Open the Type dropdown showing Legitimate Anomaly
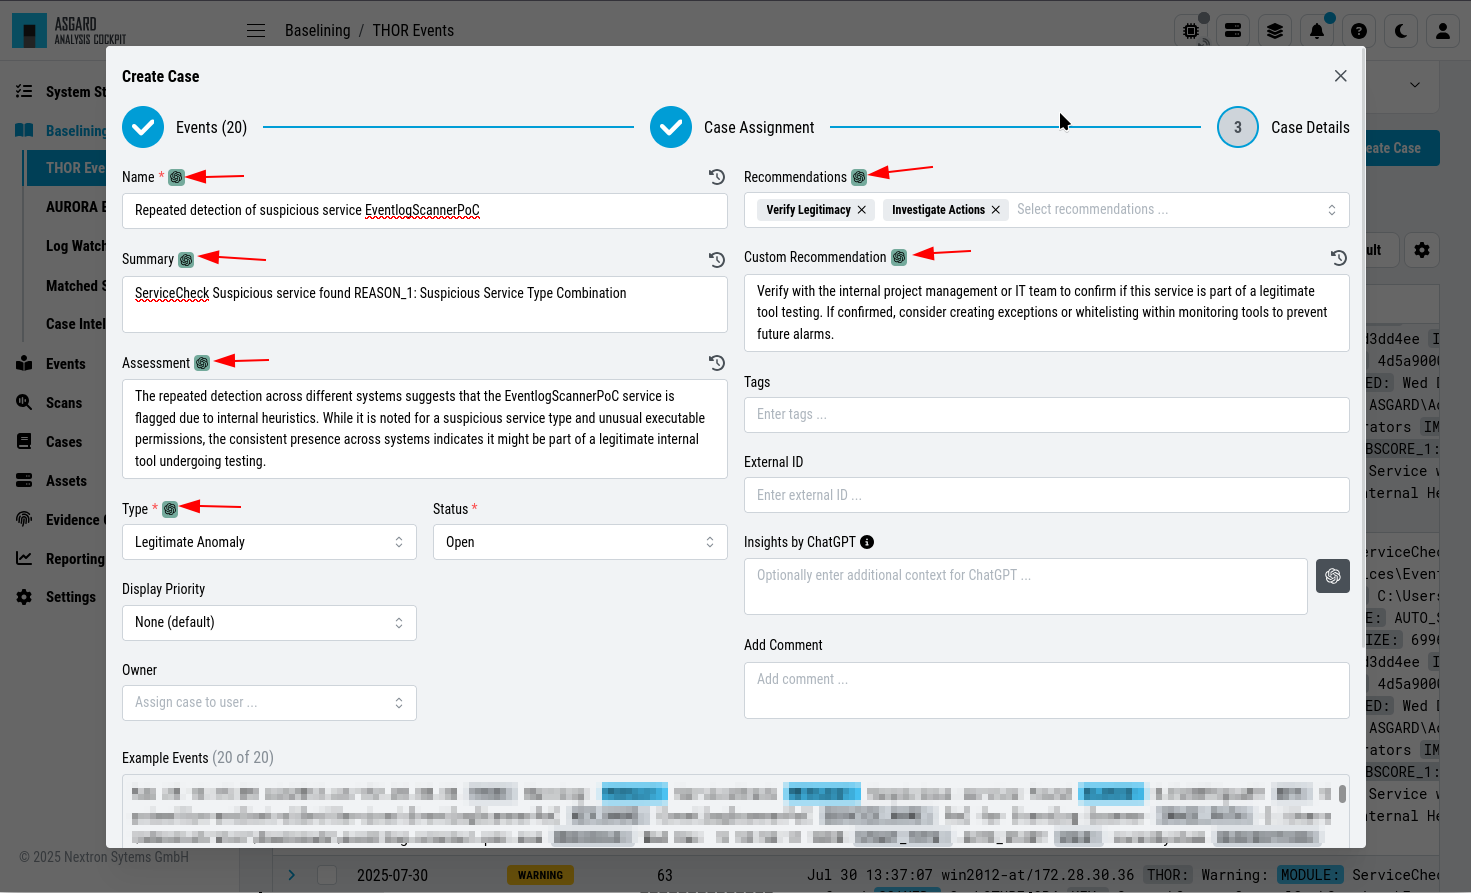This screenshot has width=1471, height=893. pos(269,542)
